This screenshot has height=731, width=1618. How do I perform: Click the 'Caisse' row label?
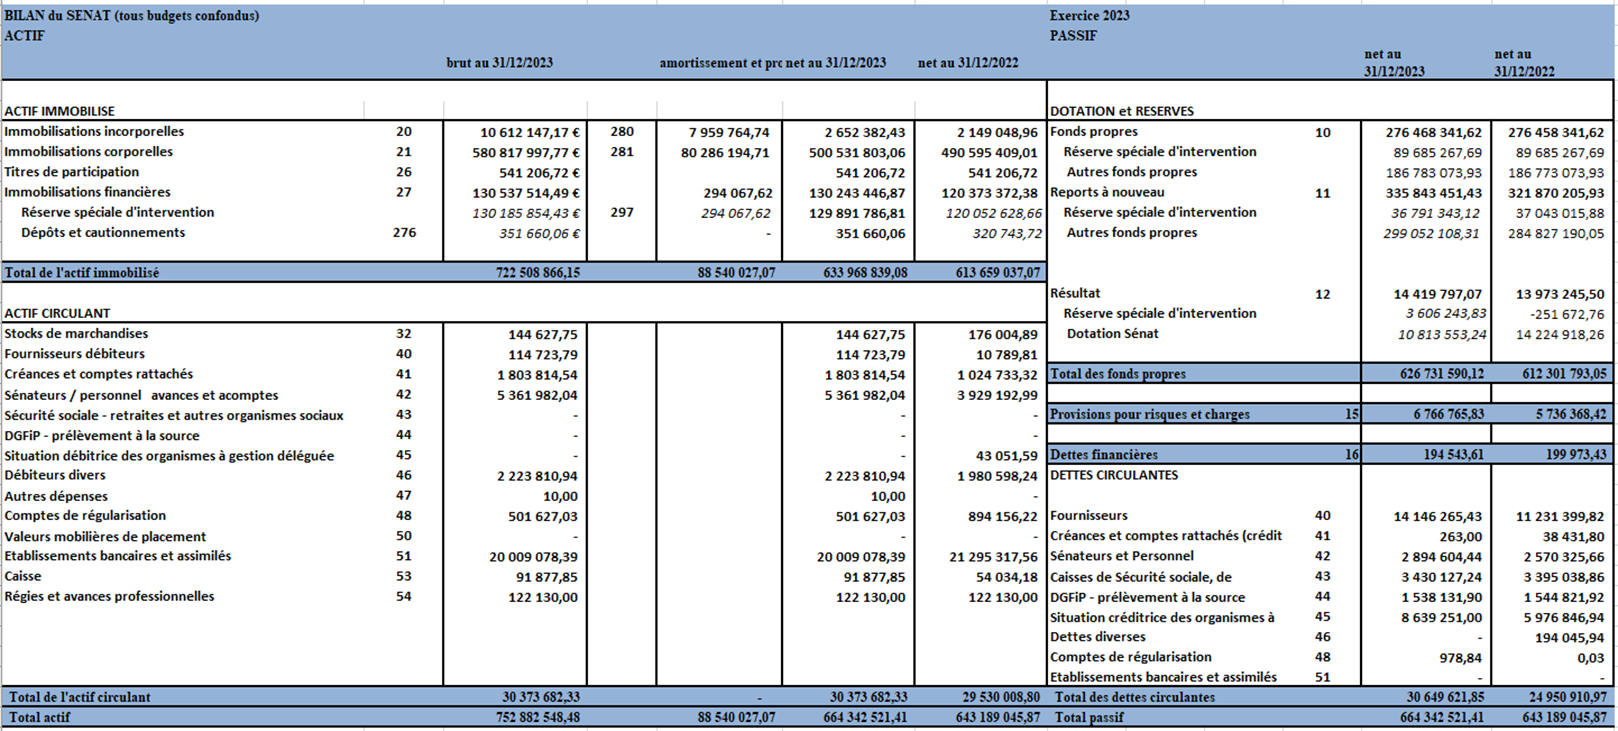tap(23, 576)
